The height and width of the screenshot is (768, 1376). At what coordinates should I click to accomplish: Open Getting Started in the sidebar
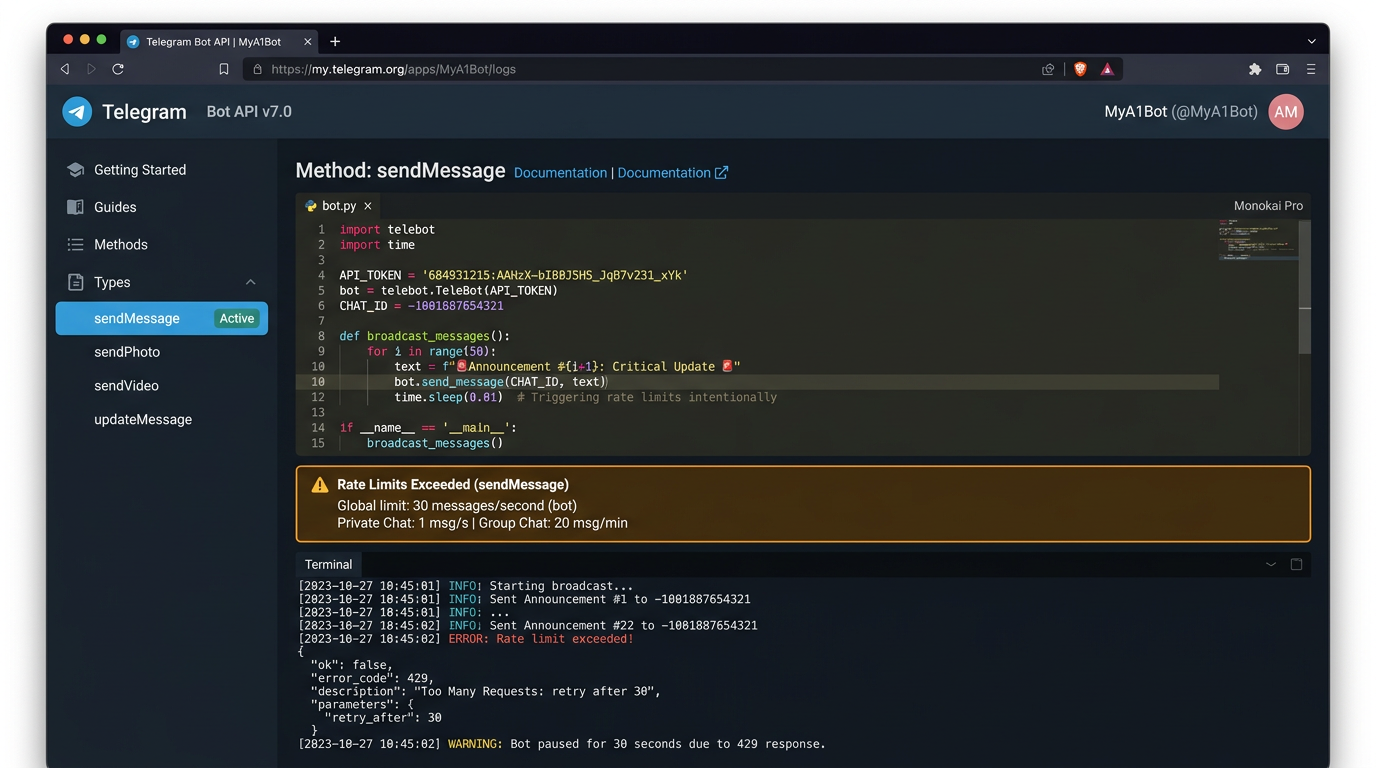point(139,170)
